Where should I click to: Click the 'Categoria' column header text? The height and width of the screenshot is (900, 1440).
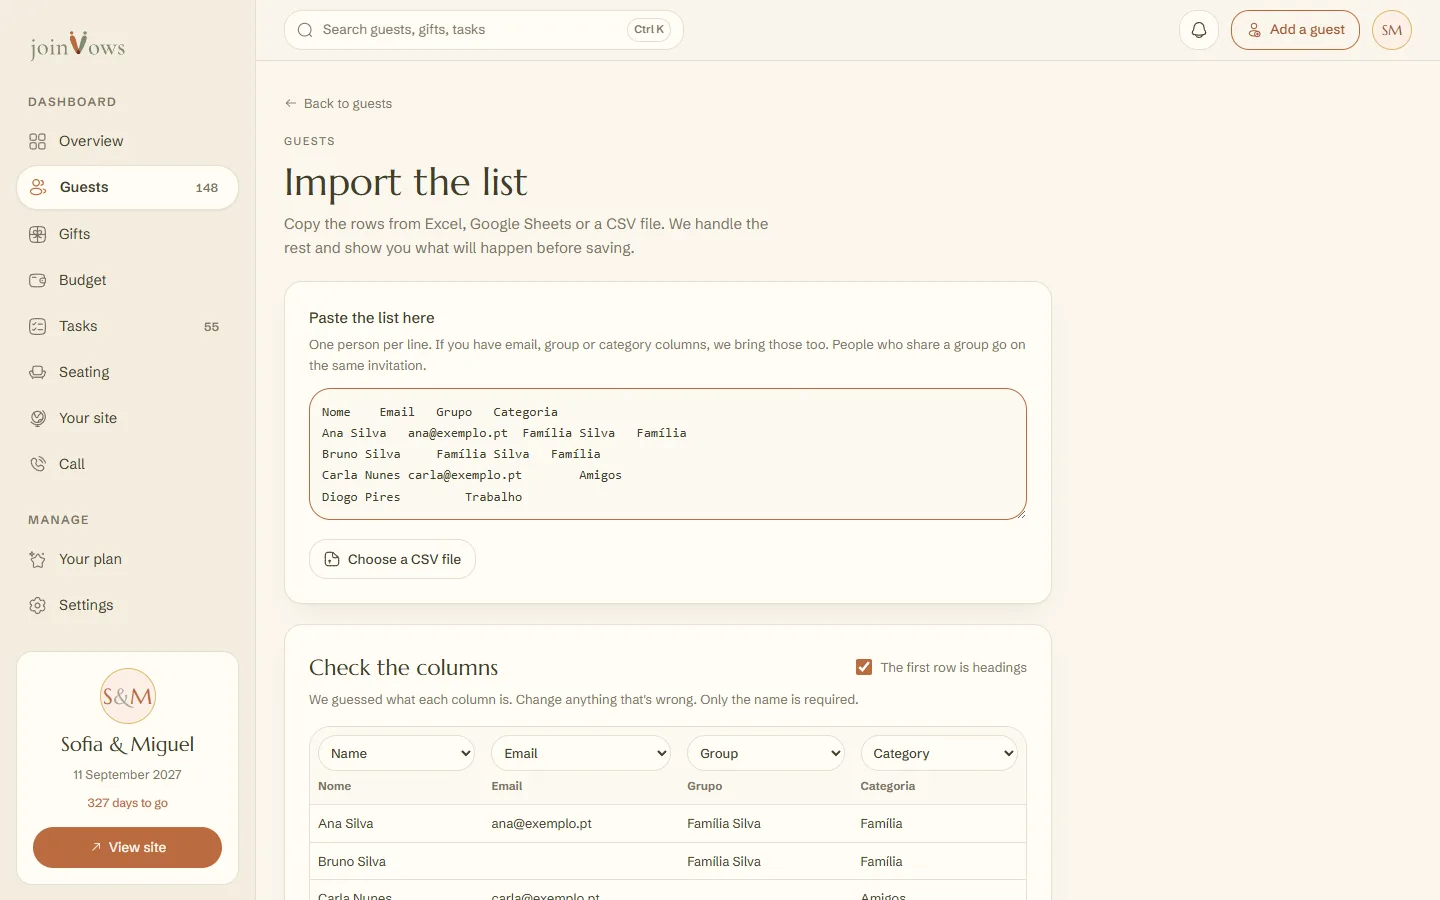point(888,786)
